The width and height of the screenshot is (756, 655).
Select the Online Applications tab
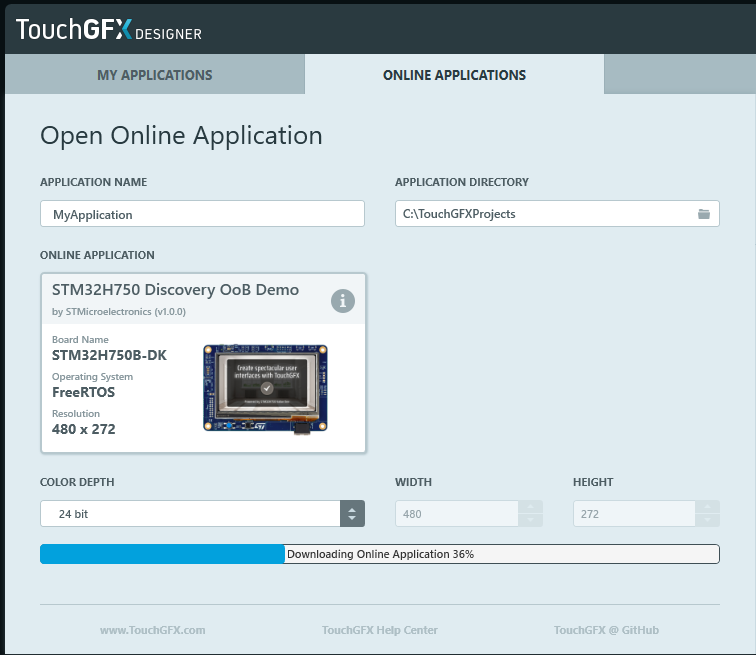click(454, 75)
